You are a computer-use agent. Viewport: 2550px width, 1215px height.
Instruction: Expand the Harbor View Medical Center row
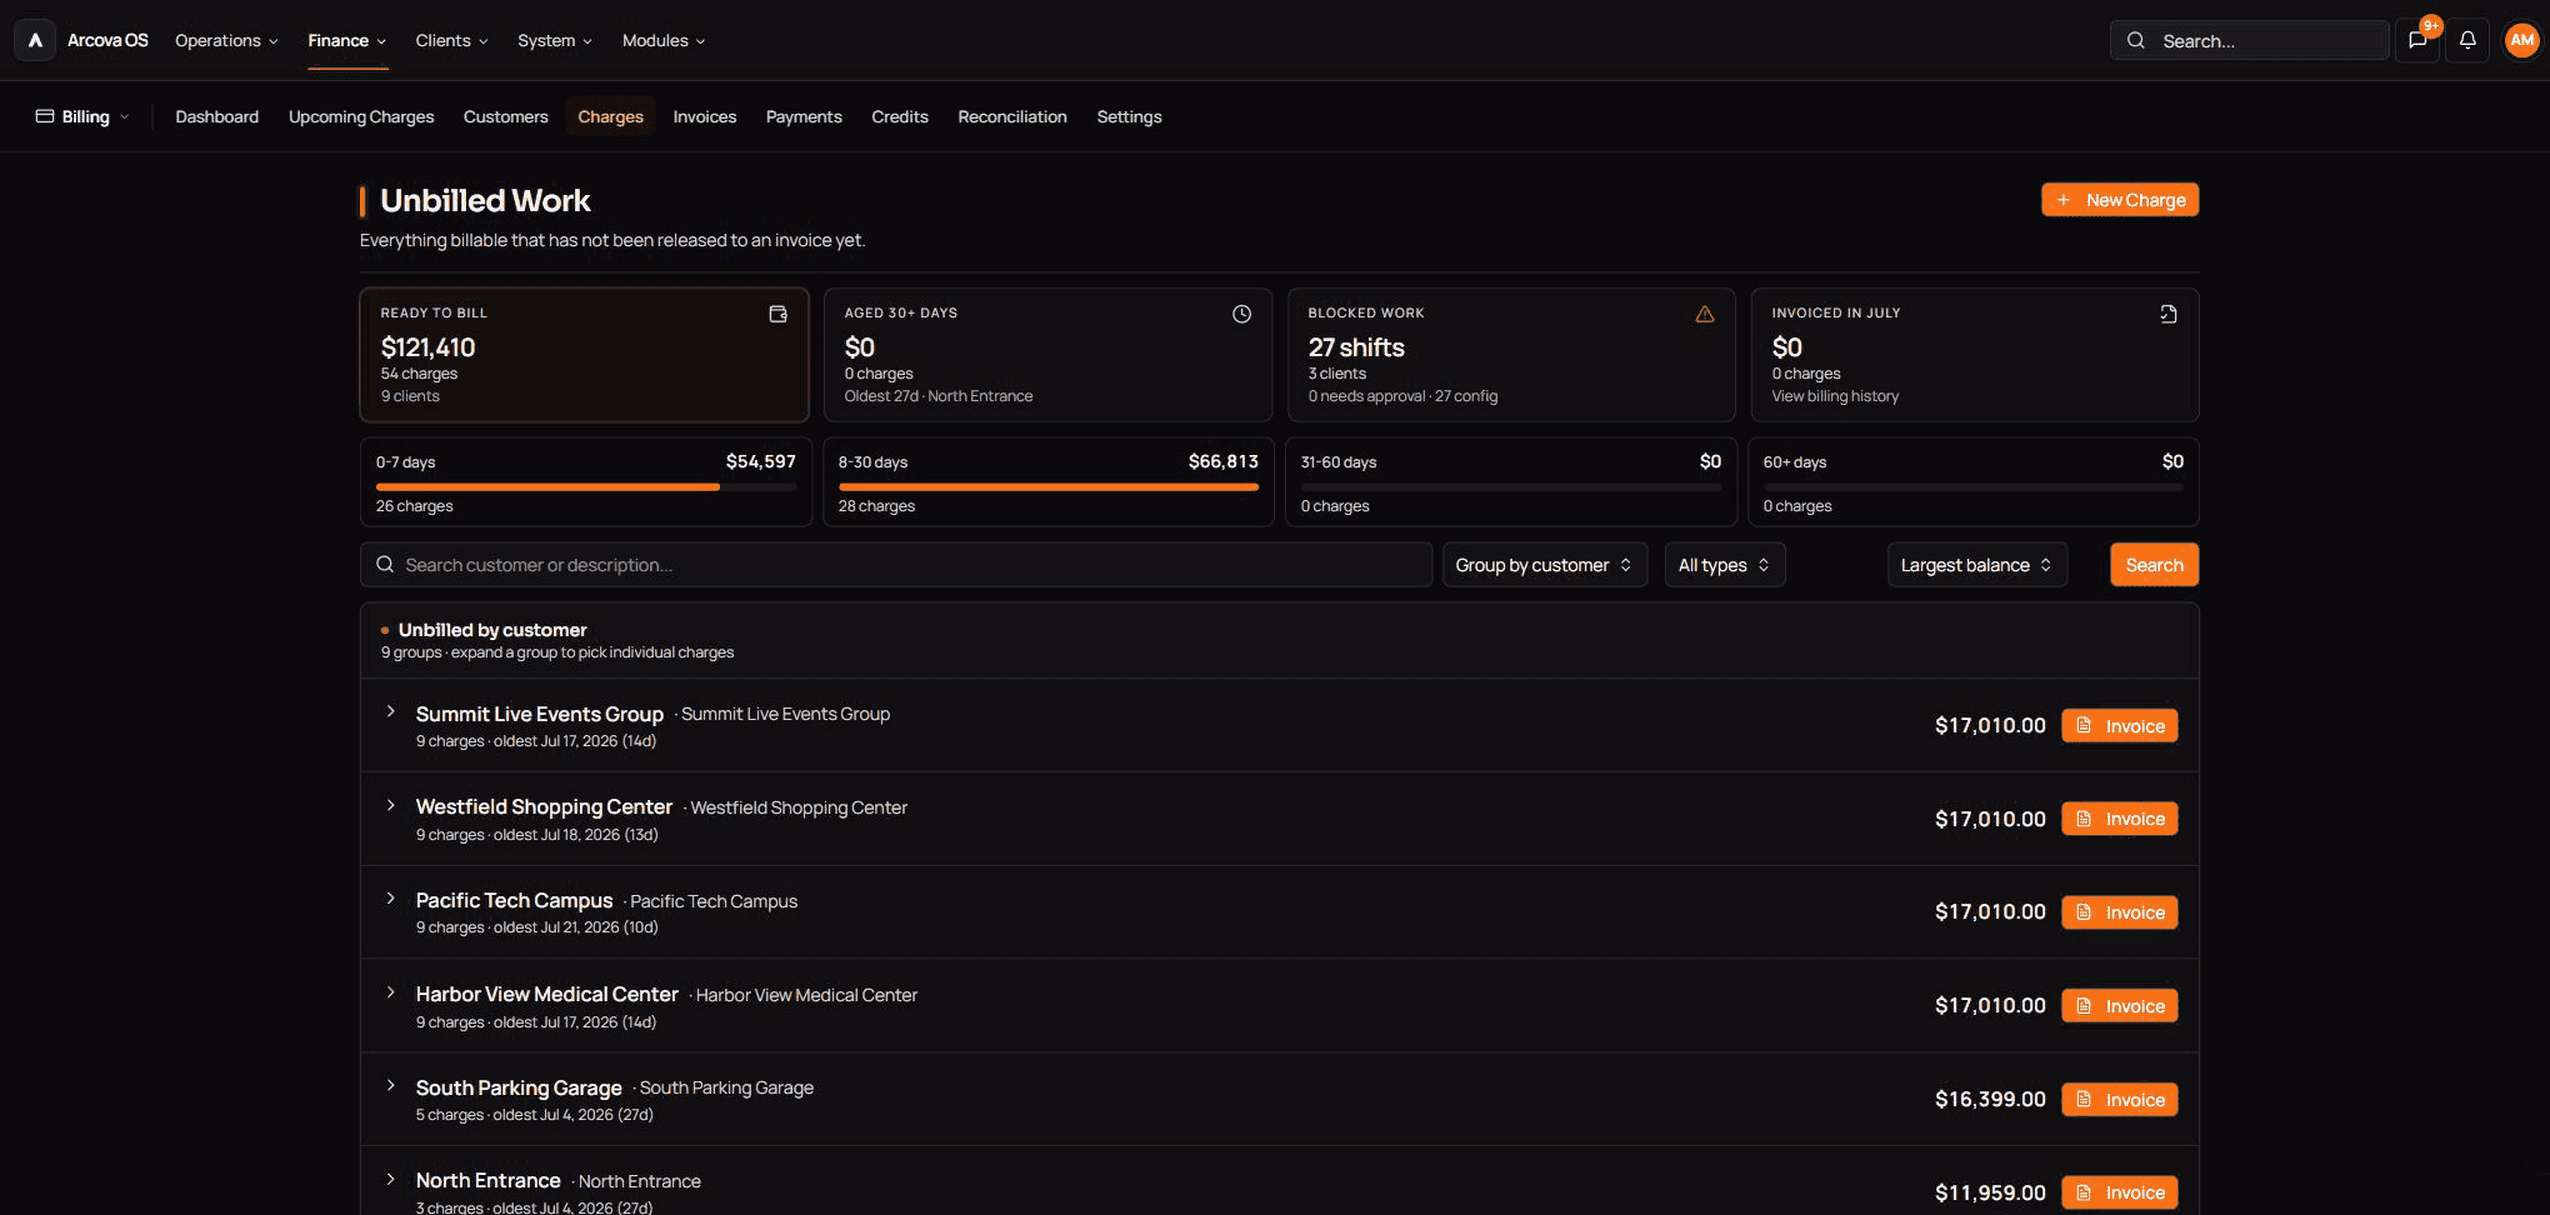[391, 993]
